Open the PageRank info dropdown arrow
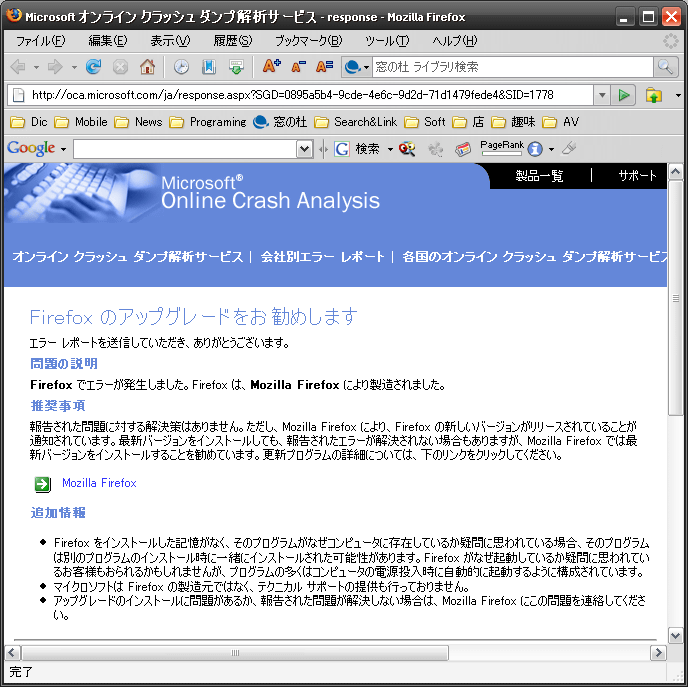Image resolution: width=688 pixels, height=687 pixels. (551, 150)
